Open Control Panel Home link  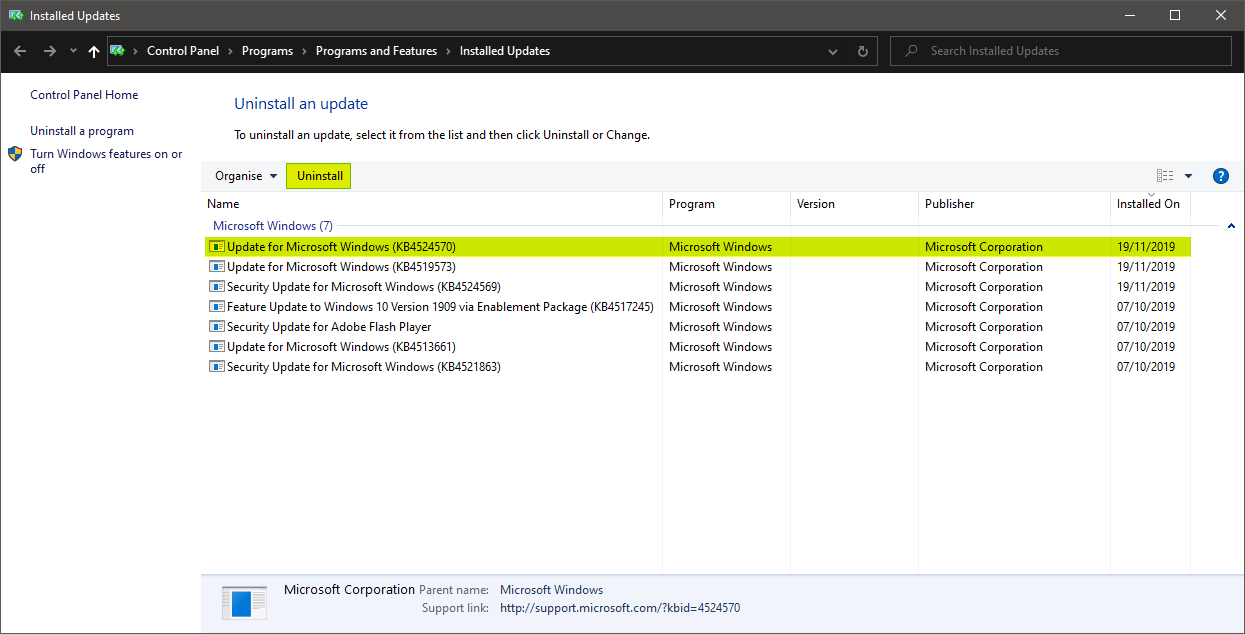(84, 95)
